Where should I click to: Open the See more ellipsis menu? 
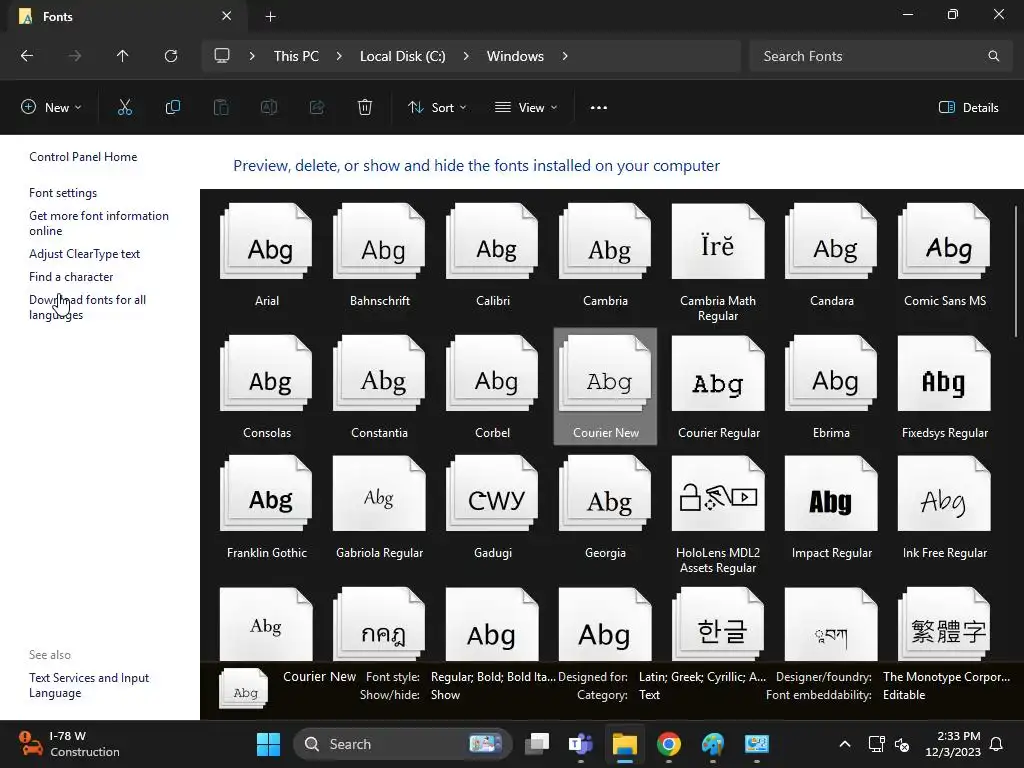(x=599, y=108)
